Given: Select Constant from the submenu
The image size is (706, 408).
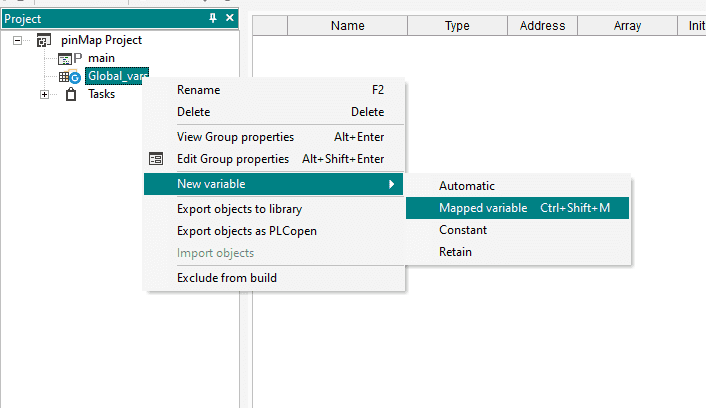Looking at the screenshot, I should (x=463, y=230).
